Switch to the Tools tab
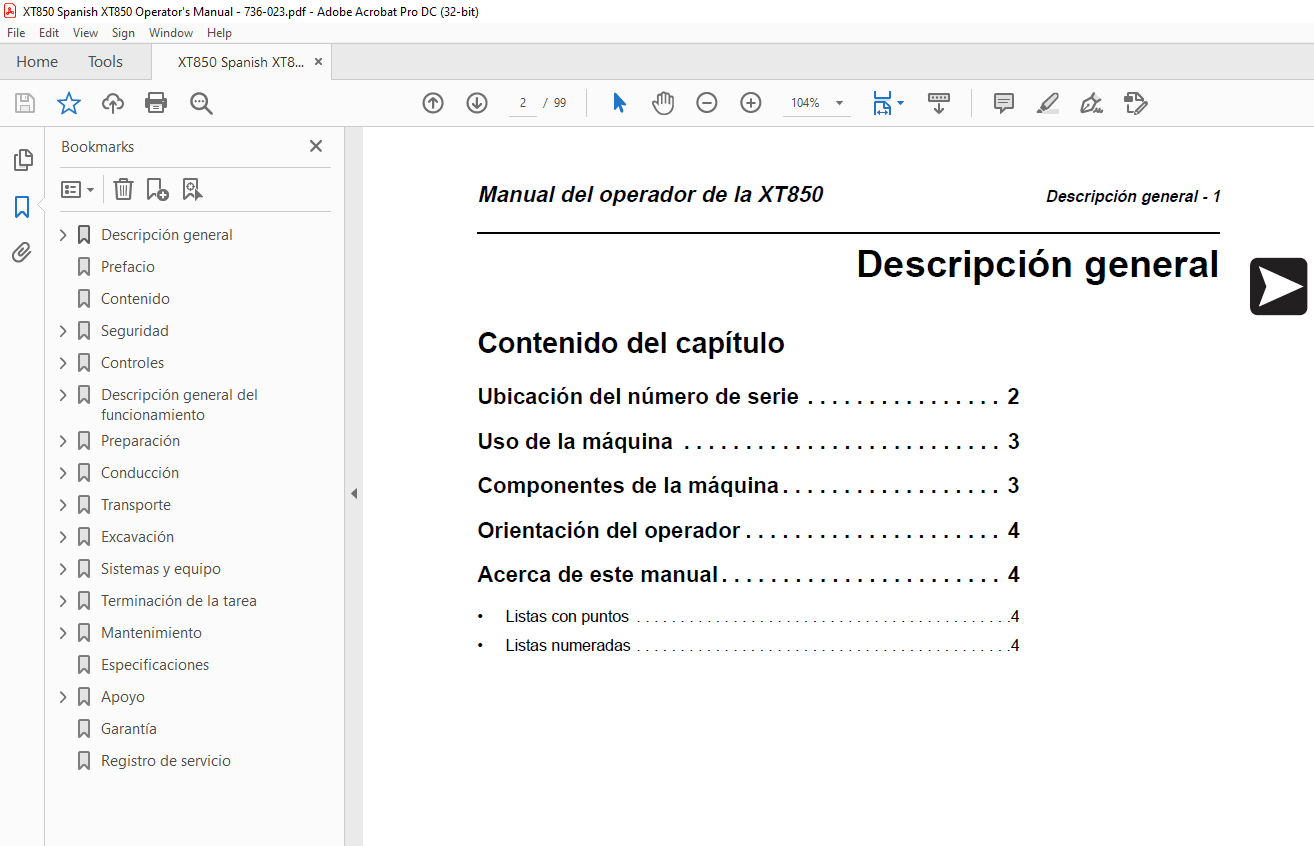 click(105, 62)
